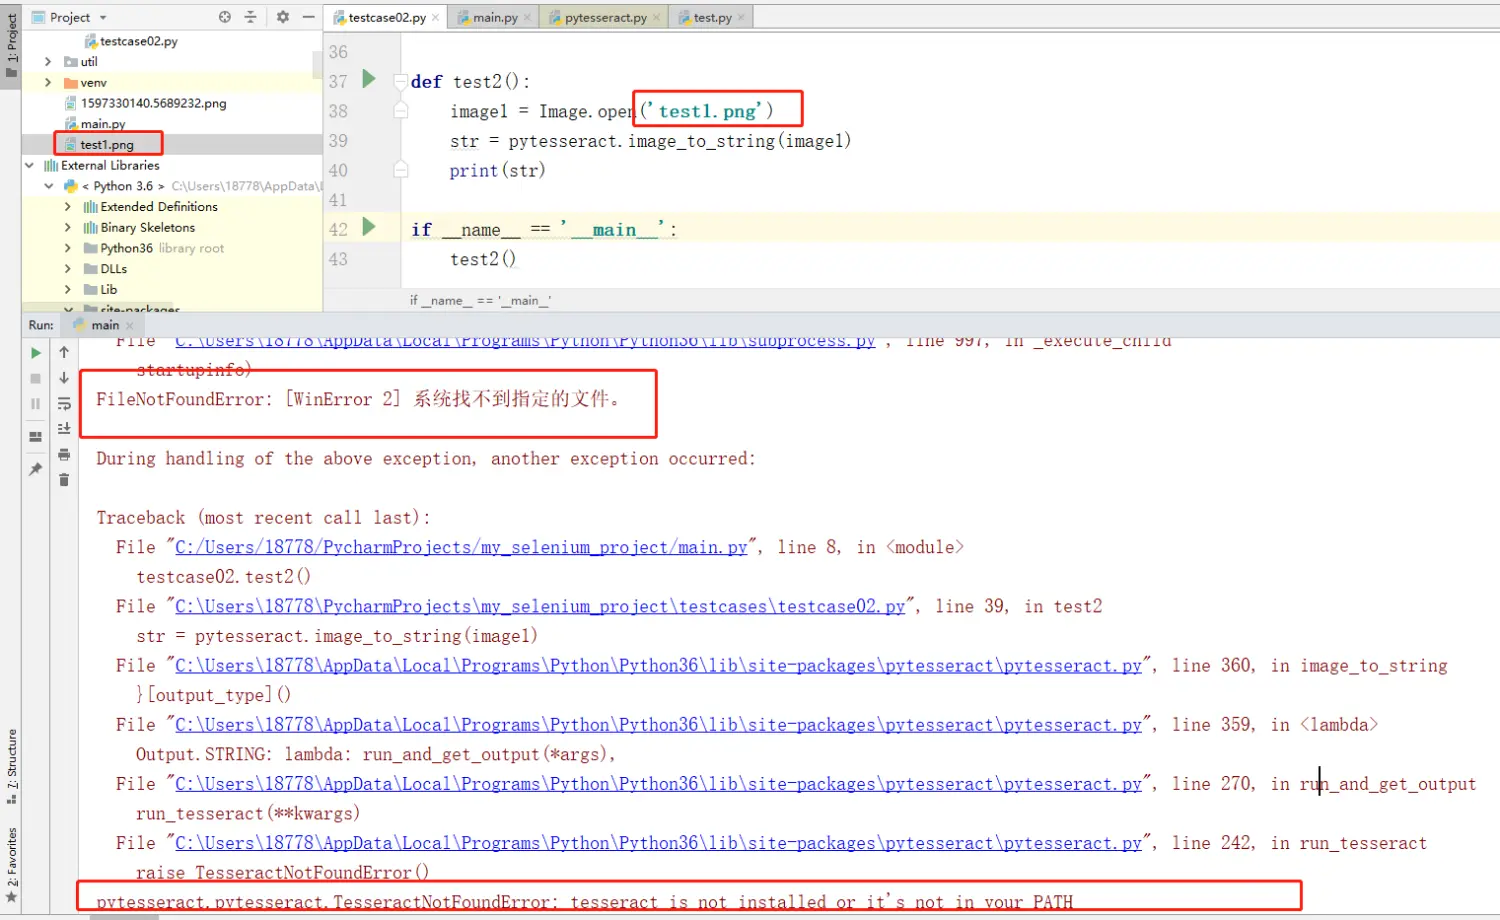Open the Project view dropdown
1500x920 pixels.
(x=103, y=18)
